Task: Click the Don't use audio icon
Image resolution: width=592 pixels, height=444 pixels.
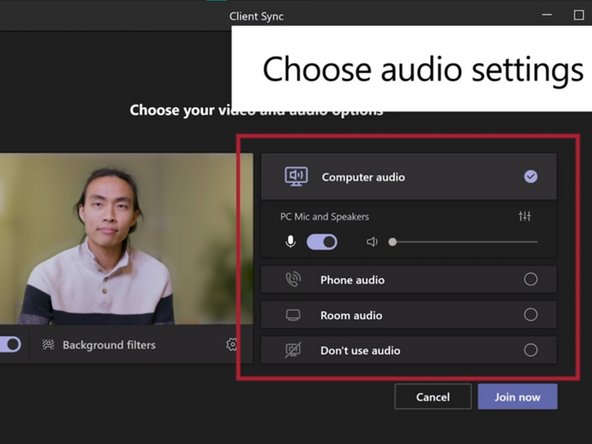Action: click(293, 350)
